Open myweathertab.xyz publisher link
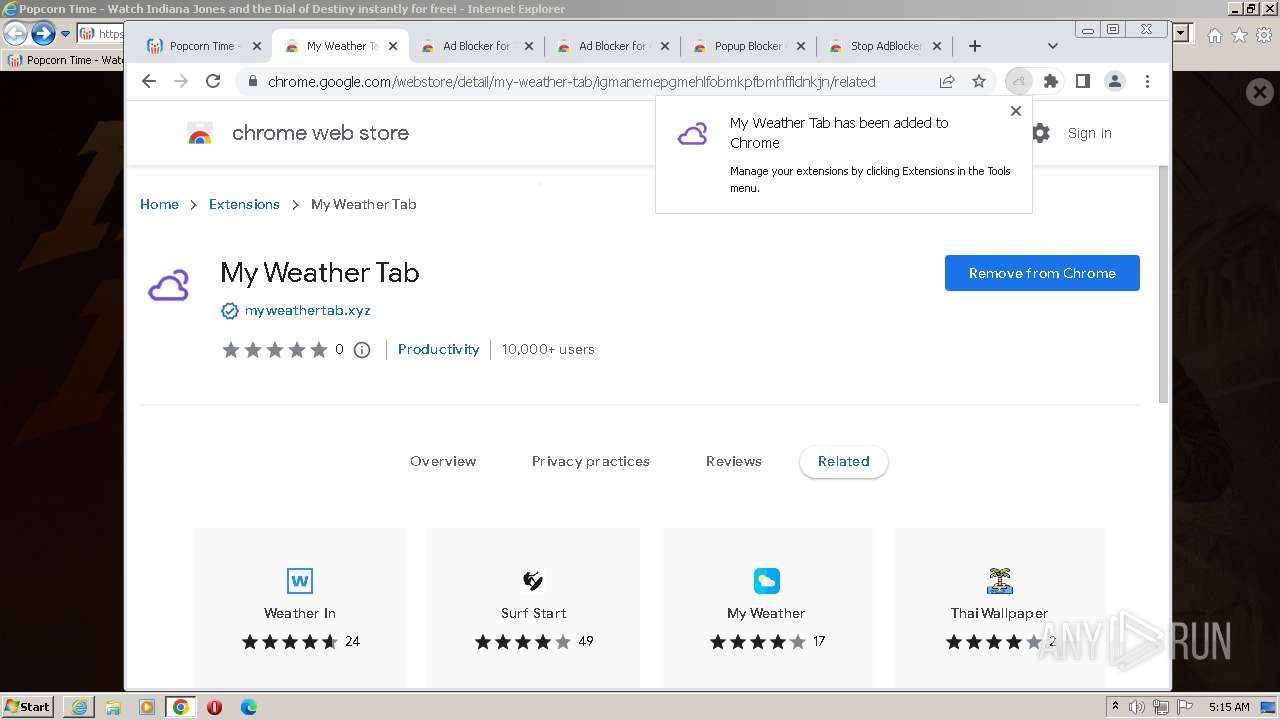This screenshot has width=1280, height=720. (307, 310)
